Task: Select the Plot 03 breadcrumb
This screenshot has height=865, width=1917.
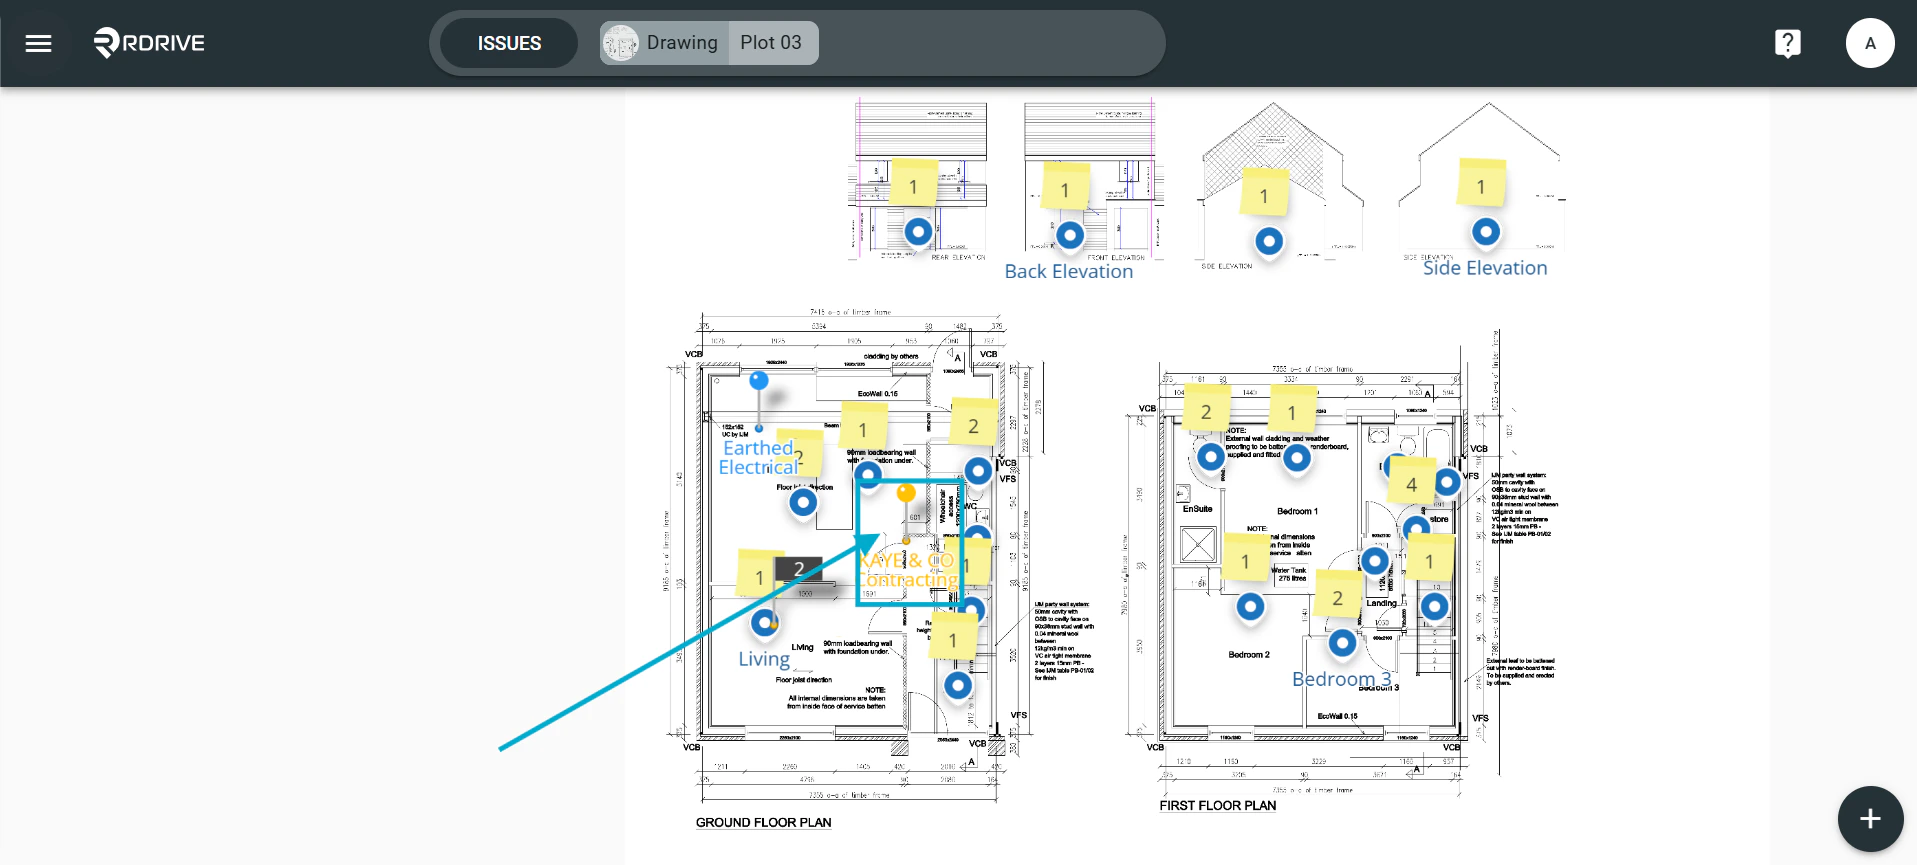Action: click(x=771, y=43)
